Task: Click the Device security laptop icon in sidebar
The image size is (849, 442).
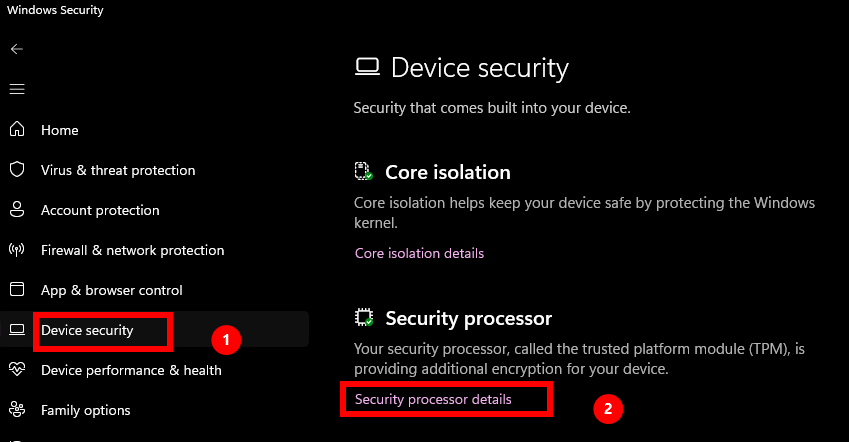Action: (17, 330)
